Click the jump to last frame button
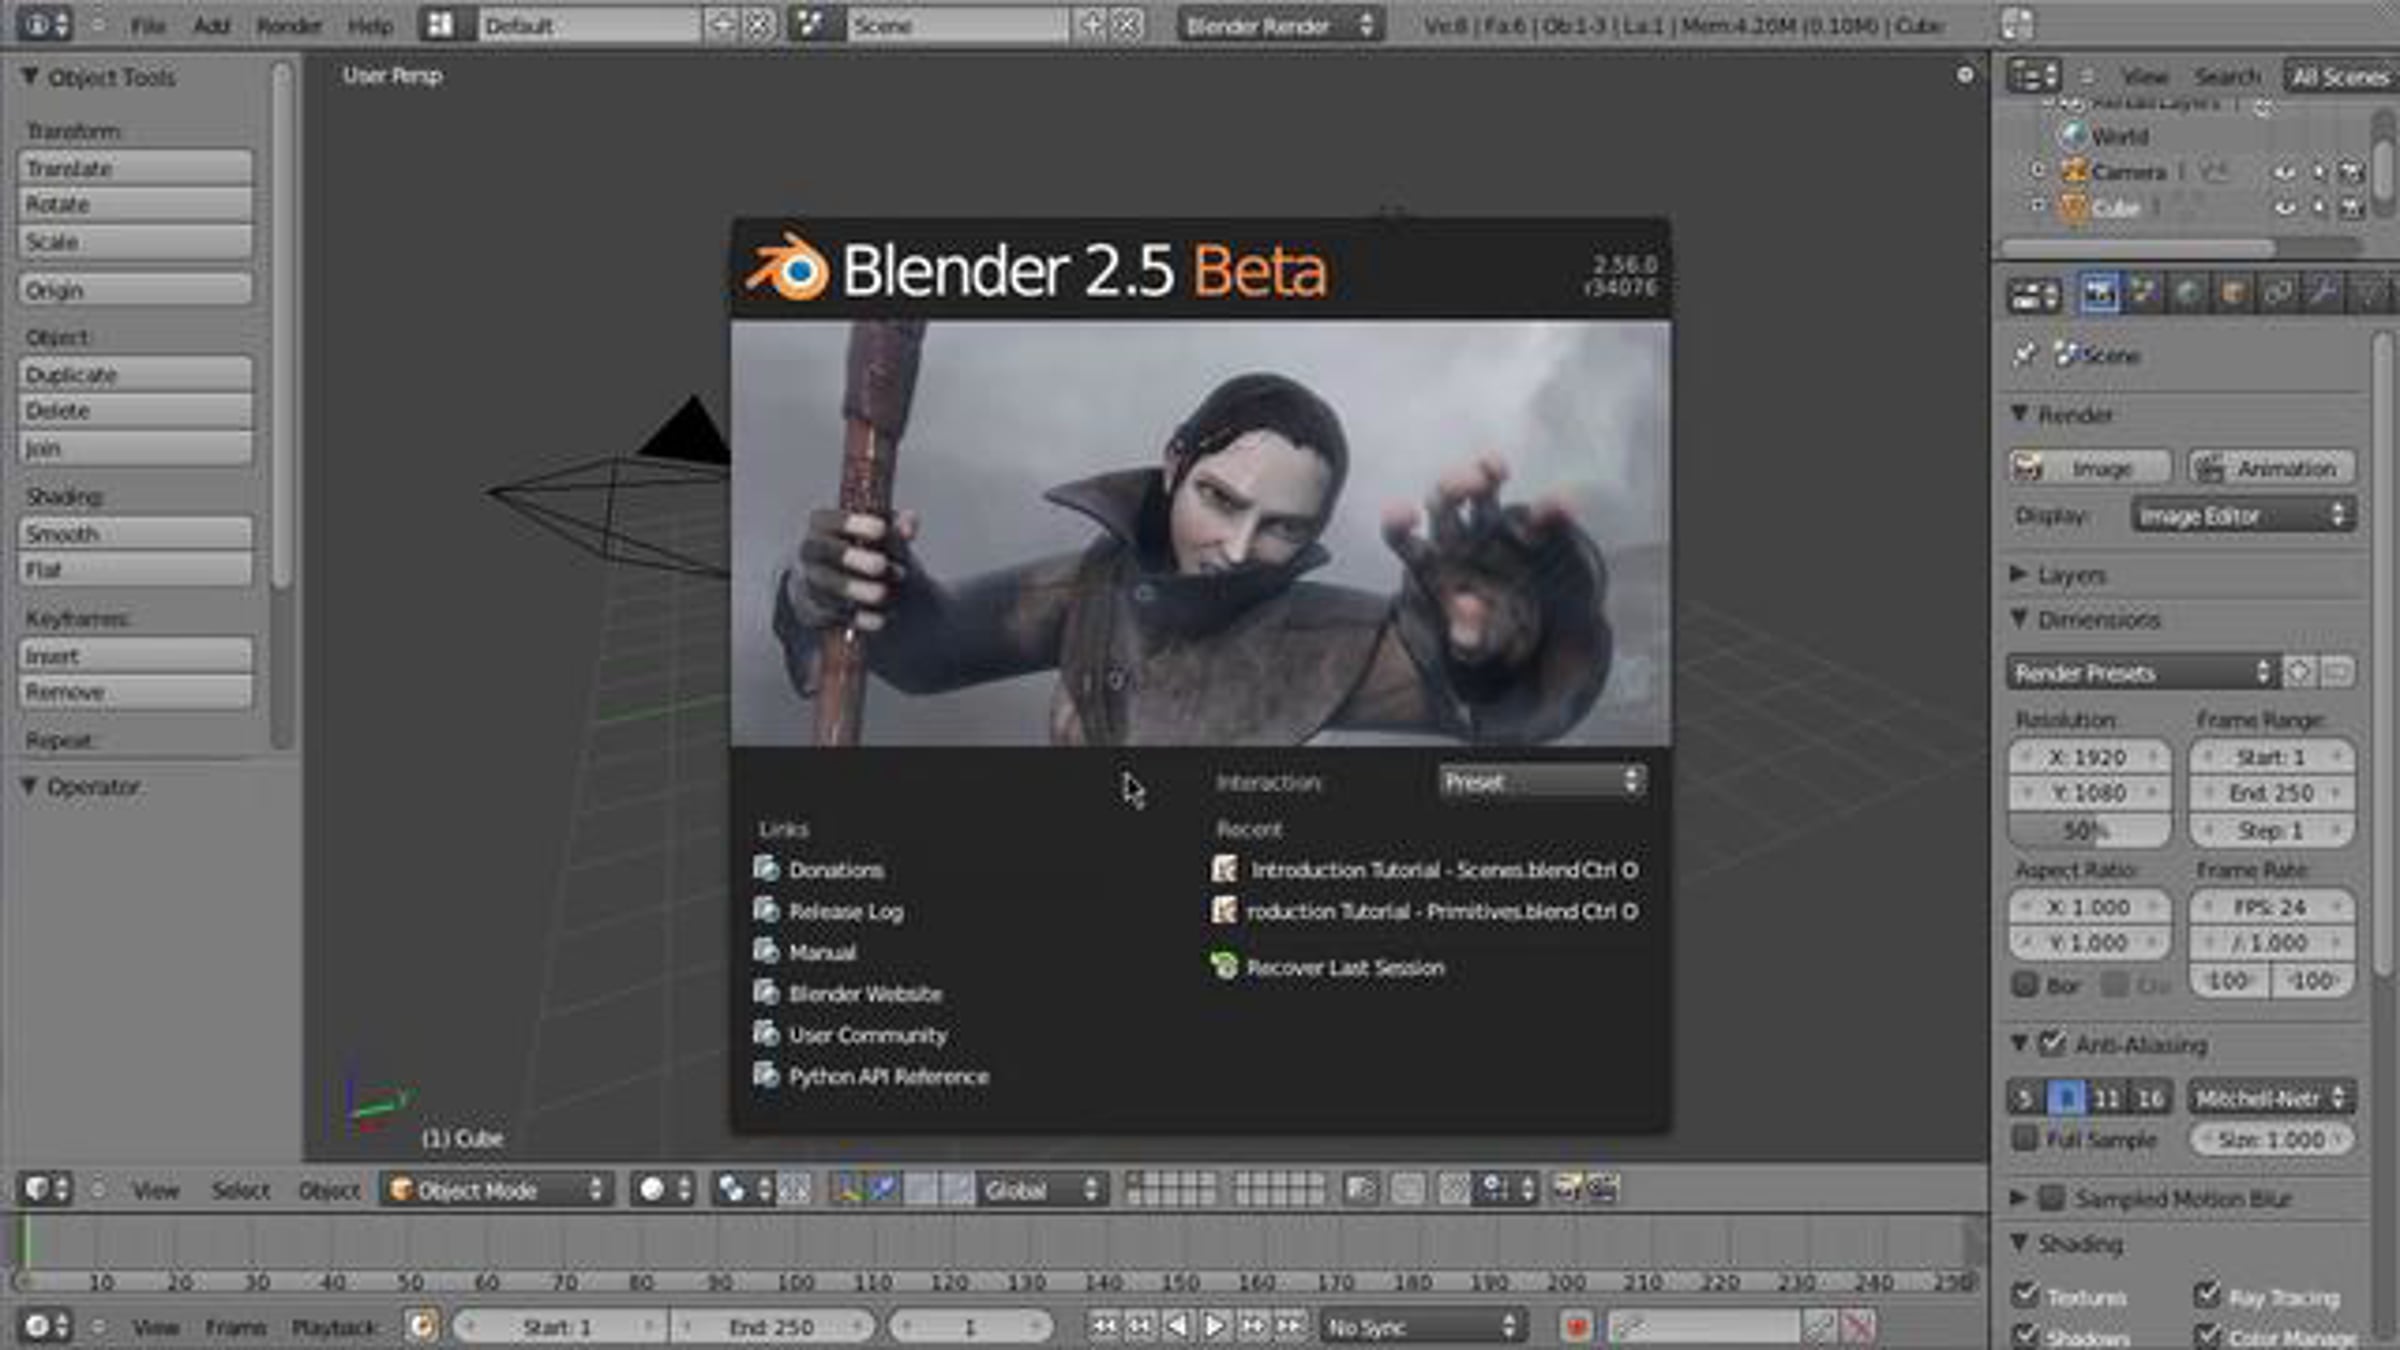The width and height of the screenshot is (2400, 1350). coord(1290,1327)
